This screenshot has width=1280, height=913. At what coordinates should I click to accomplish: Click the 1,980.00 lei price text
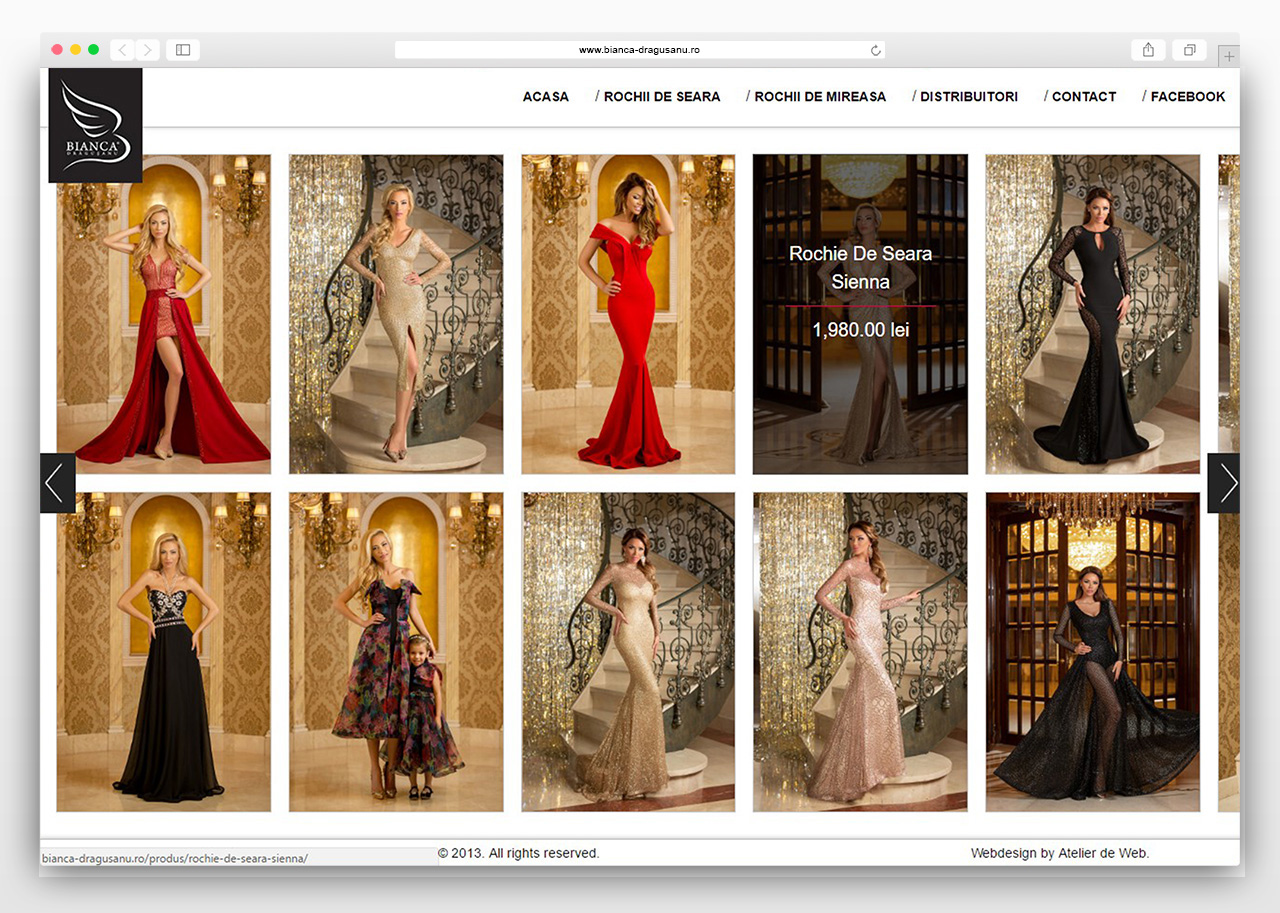tap(860, 329)
